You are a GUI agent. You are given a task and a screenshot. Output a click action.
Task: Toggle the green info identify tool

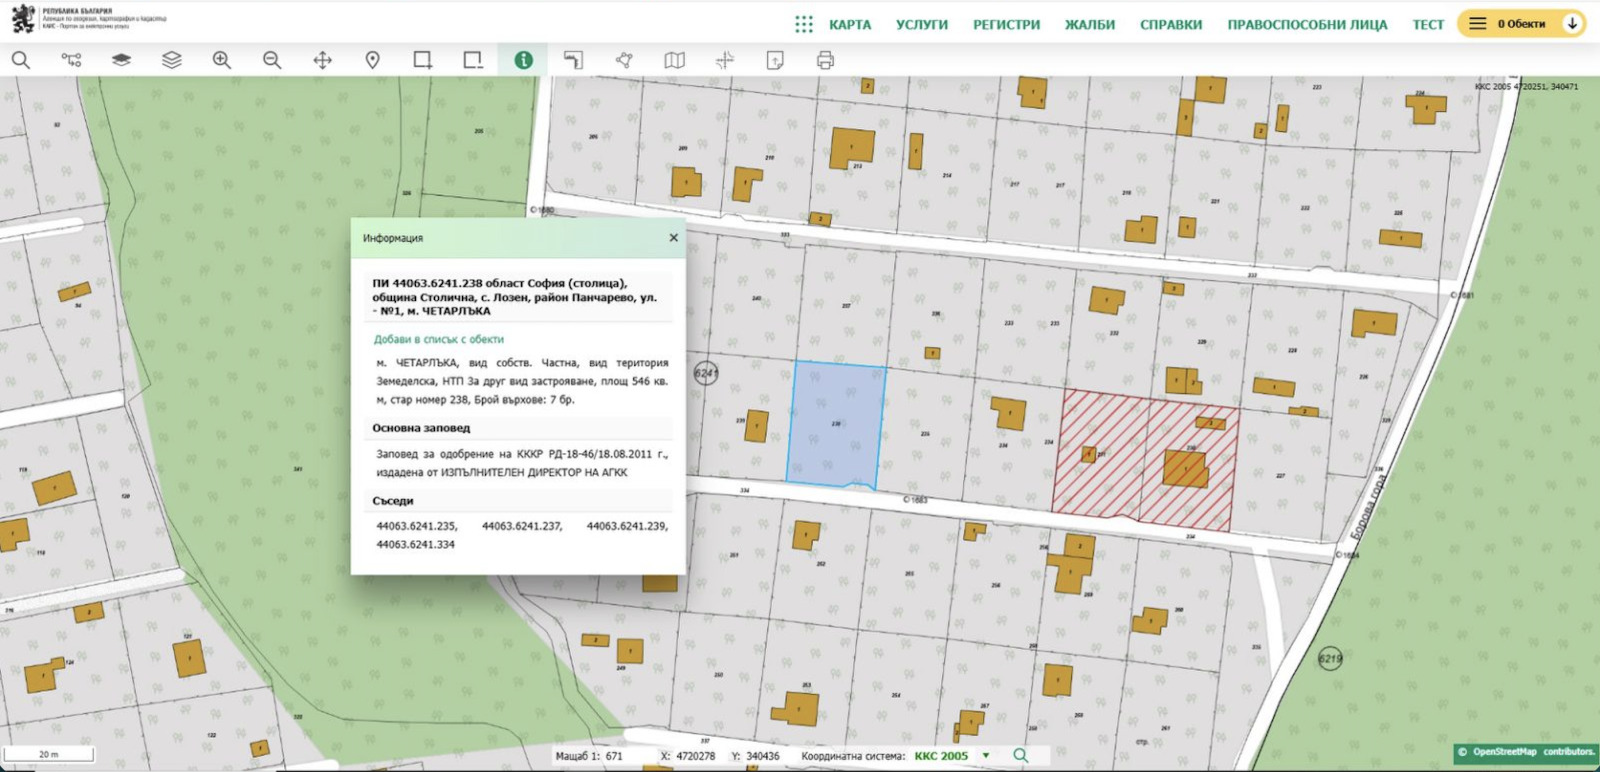(523, 60)
